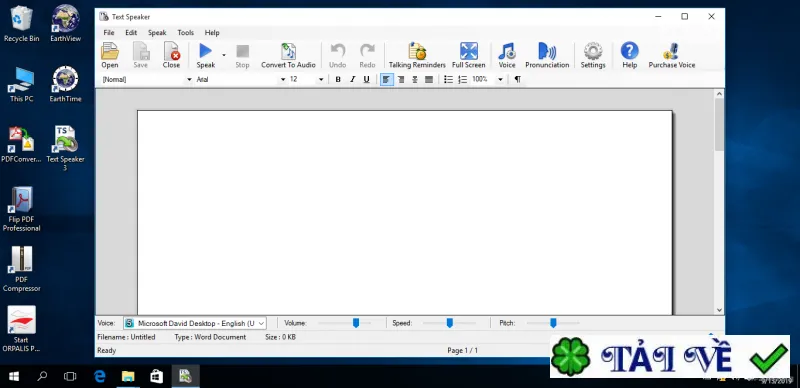Select the Recycle Bin desktop icon
This screenshot has height=388, width=800.
pyautogui.click(x=21, y=24)
